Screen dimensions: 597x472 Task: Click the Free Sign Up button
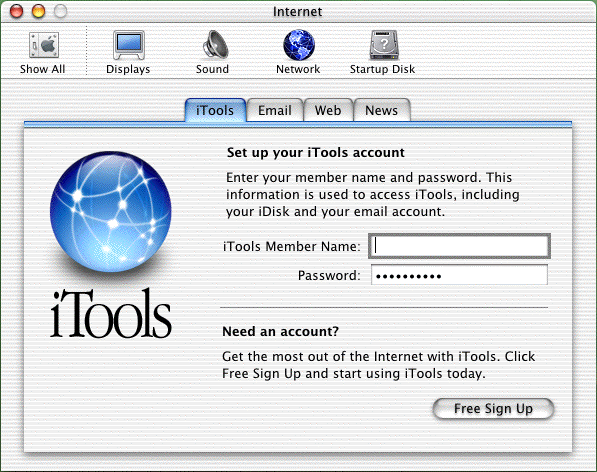493,409
